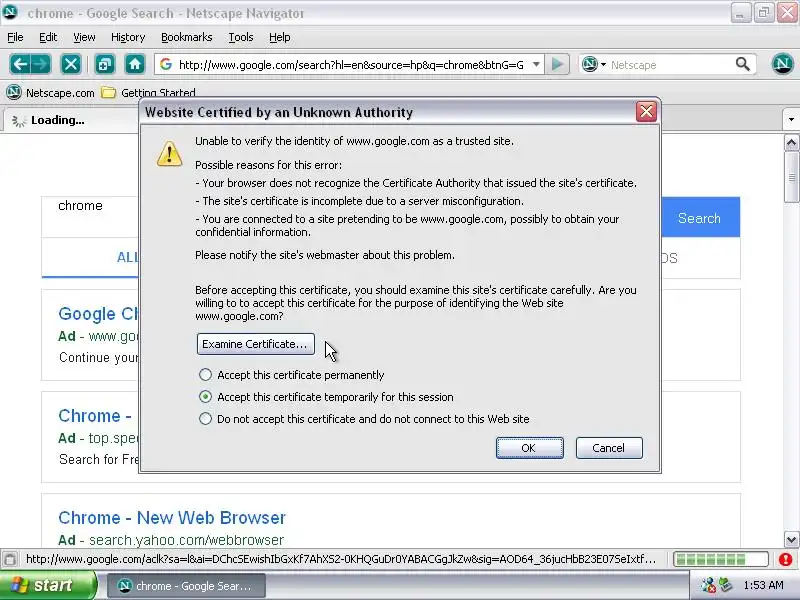Stop page loading with the X button
The height and width of the screenshot is (600, 800).
pos(70,64)
